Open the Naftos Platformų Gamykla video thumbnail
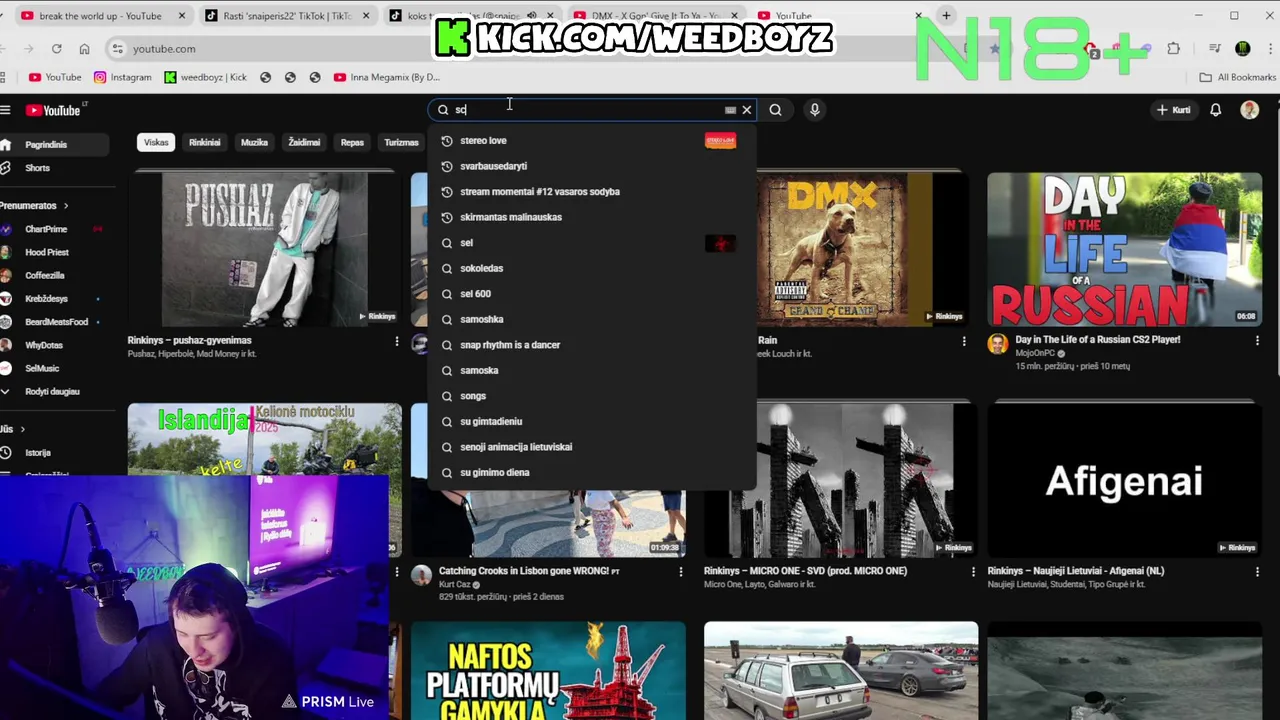 point(548,670)
